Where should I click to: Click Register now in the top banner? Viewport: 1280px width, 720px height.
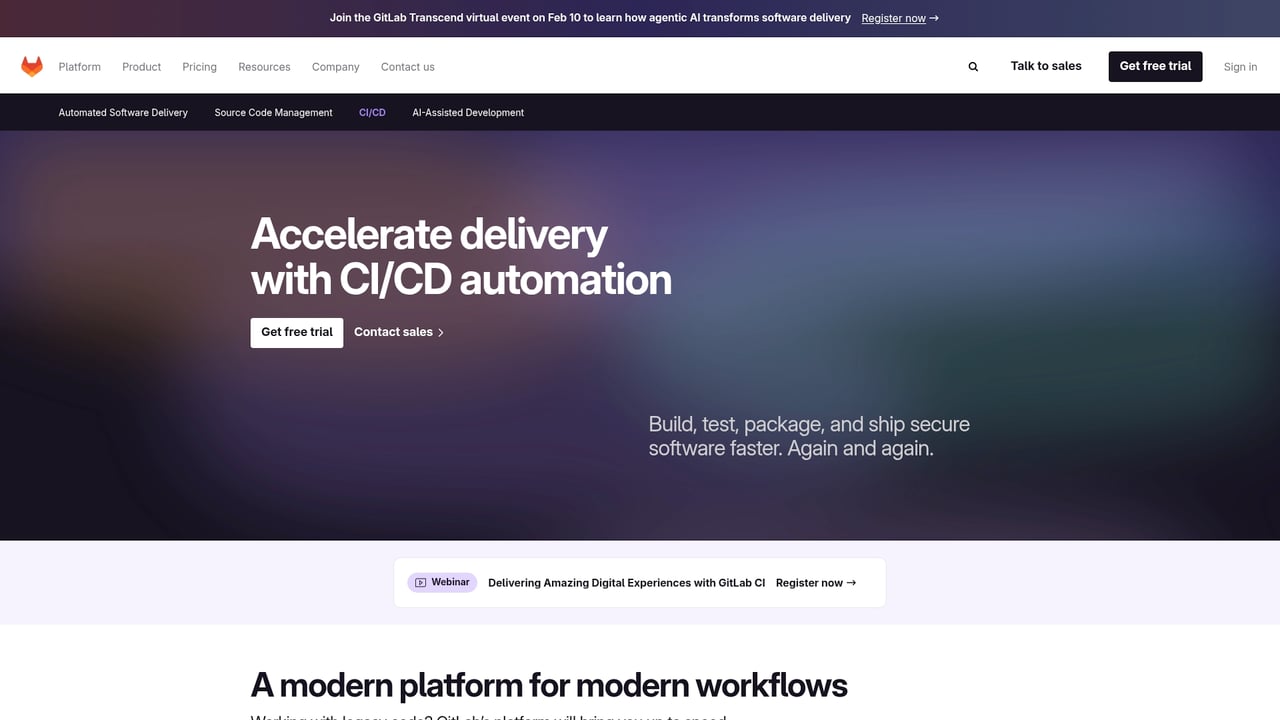pyautogui.click(x=893, y=18)
